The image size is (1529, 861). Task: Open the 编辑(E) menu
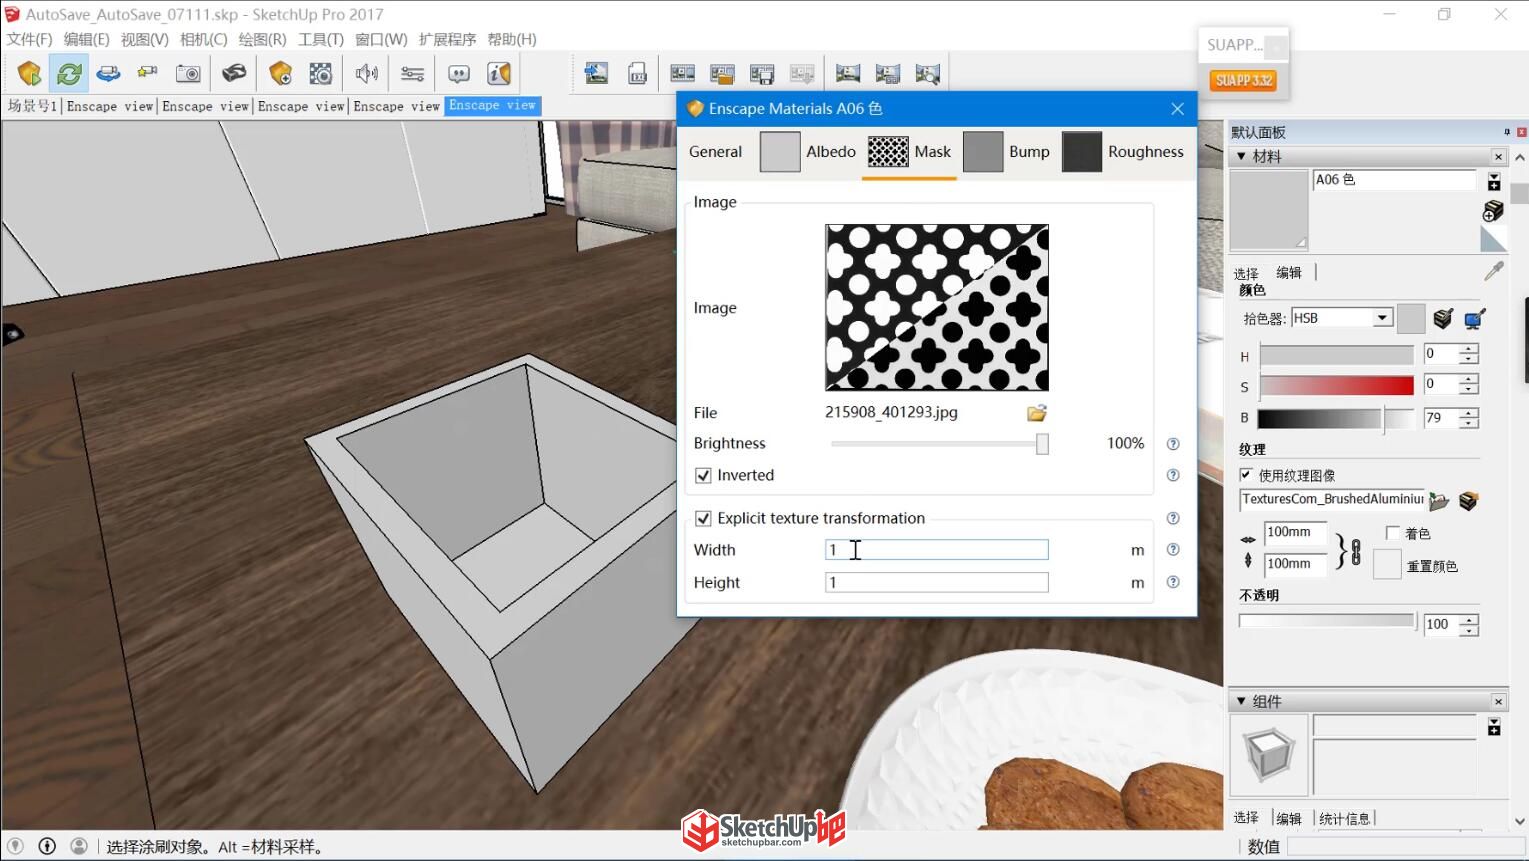pyautogui.click(x=86, y=39)
